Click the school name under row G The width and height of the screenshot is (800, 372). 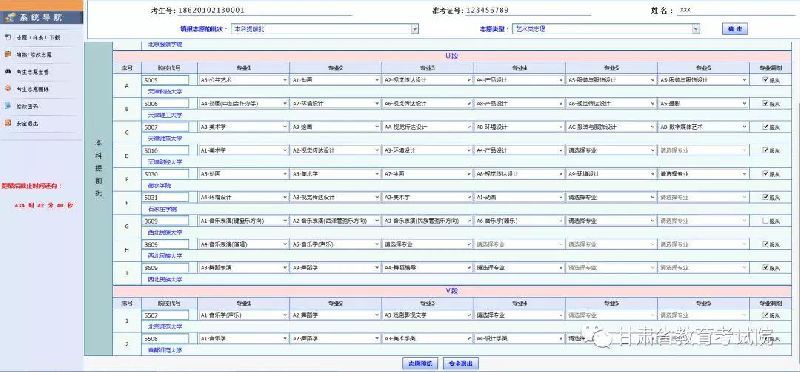tap(165, 232)
